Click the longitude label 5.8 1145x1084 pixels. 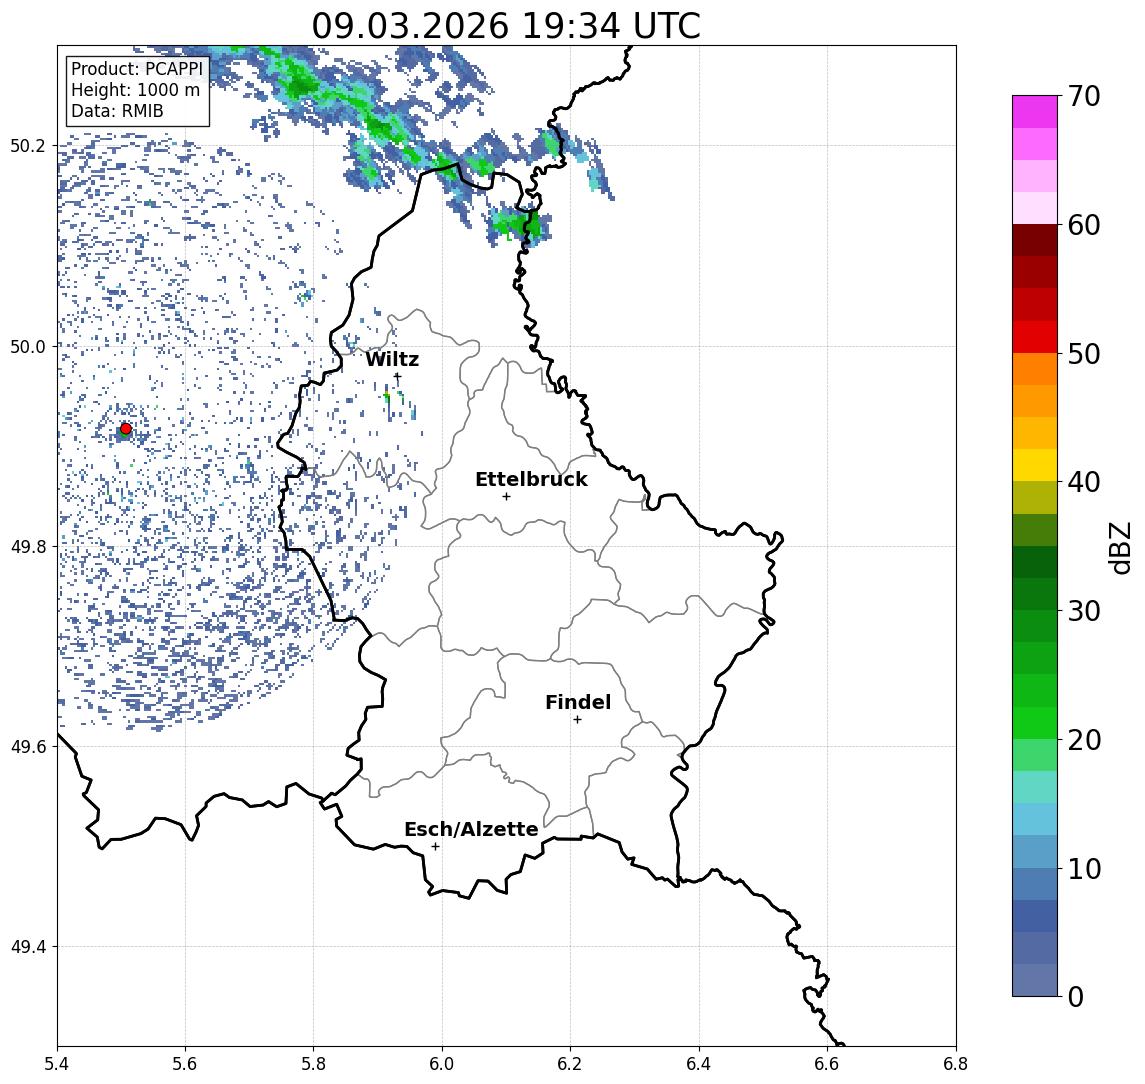tap(313, 1064)
